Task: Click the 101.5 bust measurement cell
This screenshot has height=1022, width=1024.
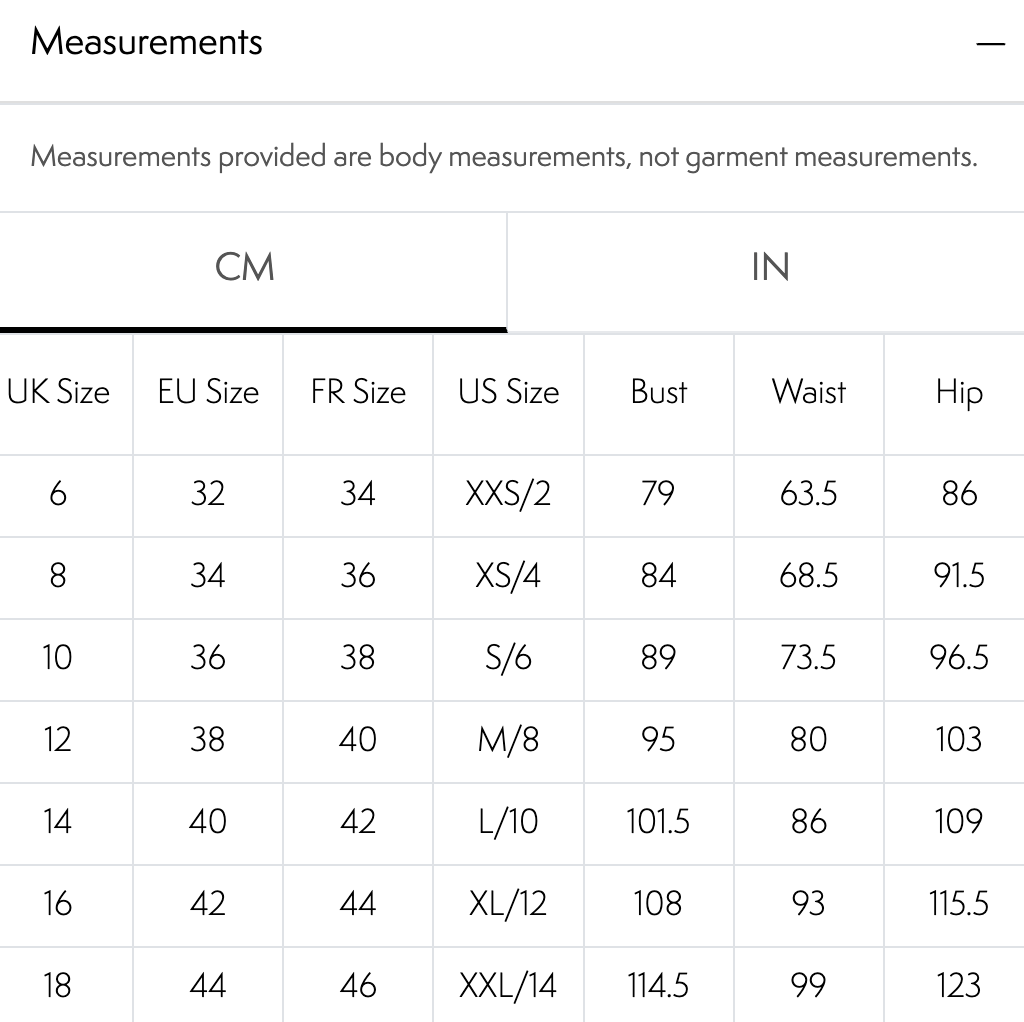Action: pos(658,822)
